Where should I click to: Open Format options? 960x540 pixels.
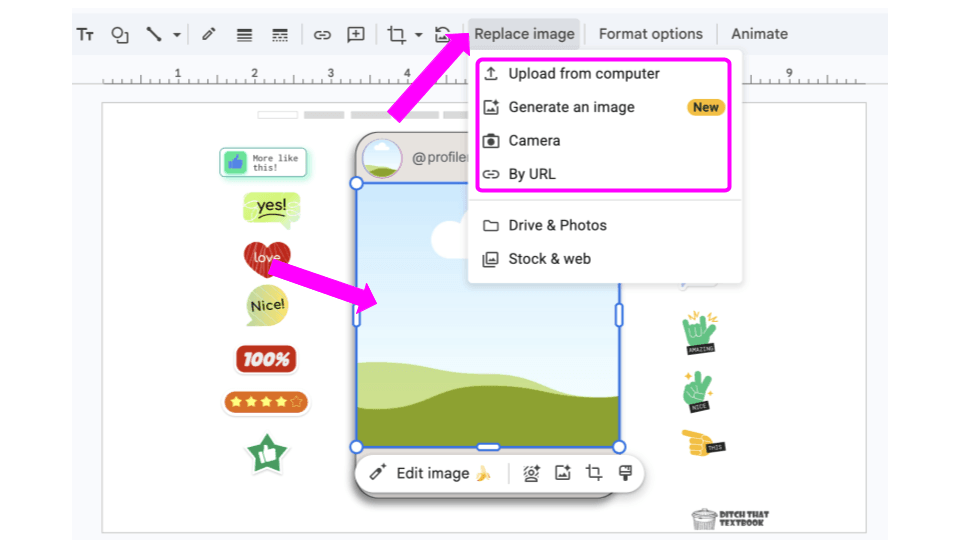[x=650, y=34]
